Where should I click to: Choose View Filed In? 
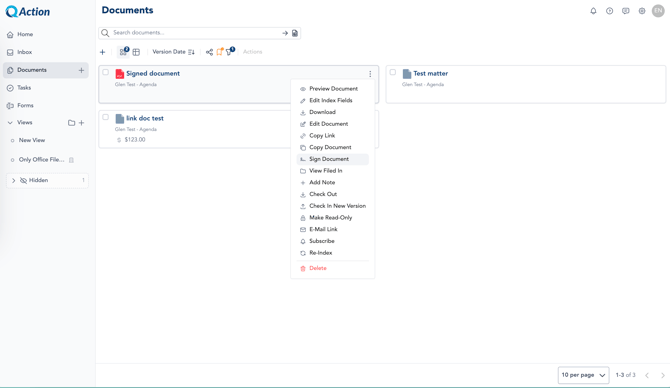(x=332, y=170)
